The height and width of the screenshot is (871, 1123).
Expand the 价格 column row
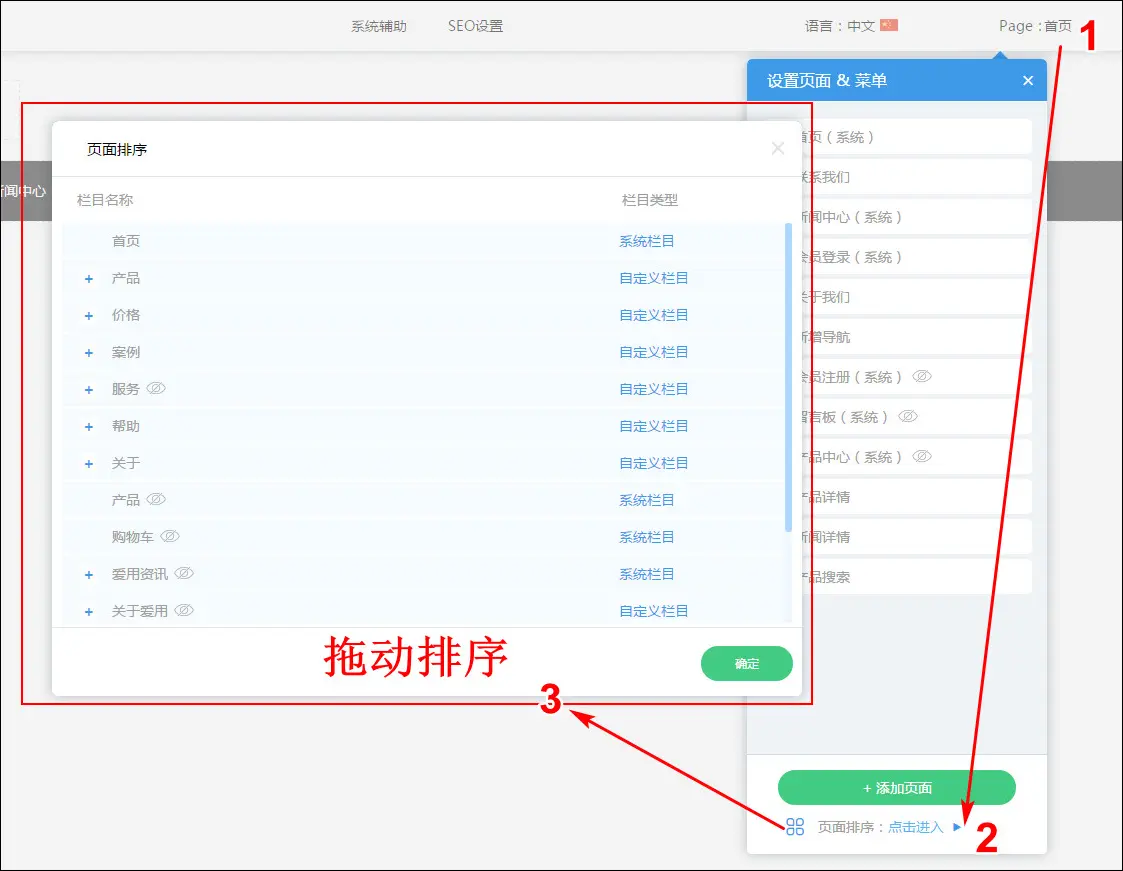89,316
